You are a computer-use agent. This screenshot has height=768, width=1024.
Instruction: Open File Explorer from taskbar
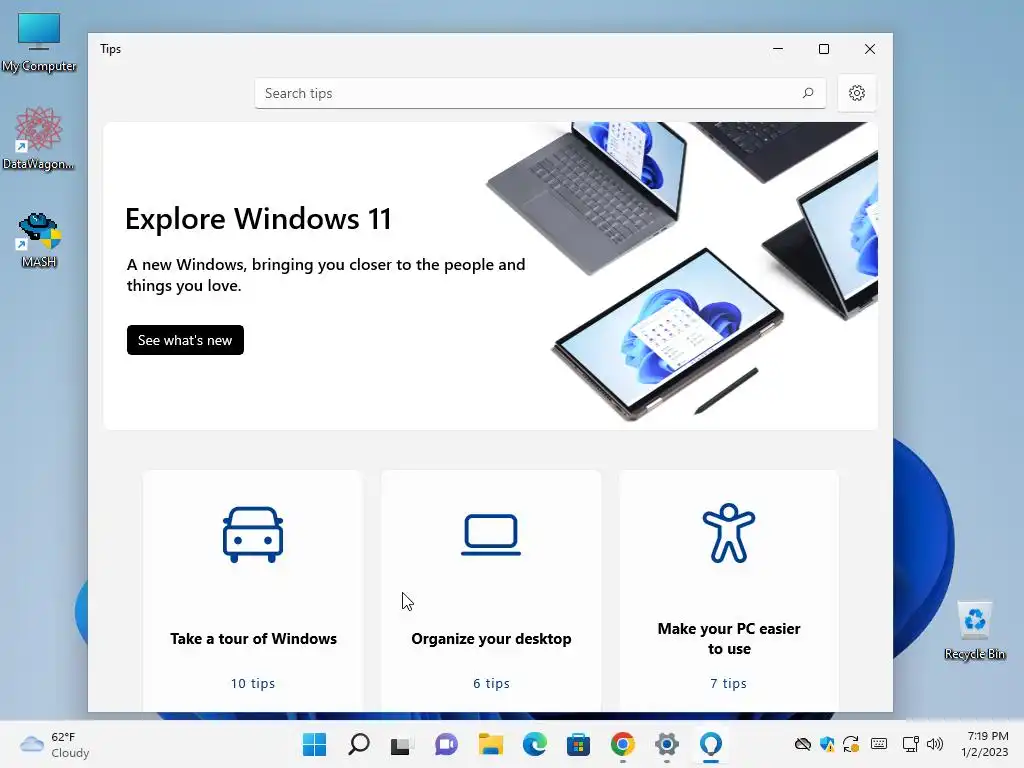(x=490, y=744)
